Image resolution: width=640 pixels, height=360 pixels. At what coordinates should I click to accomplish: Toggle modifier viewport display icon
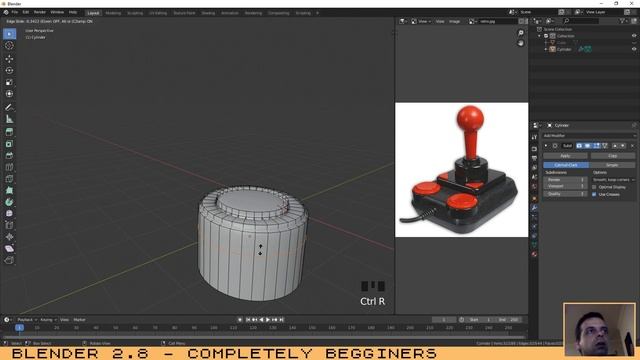(588, 146)
